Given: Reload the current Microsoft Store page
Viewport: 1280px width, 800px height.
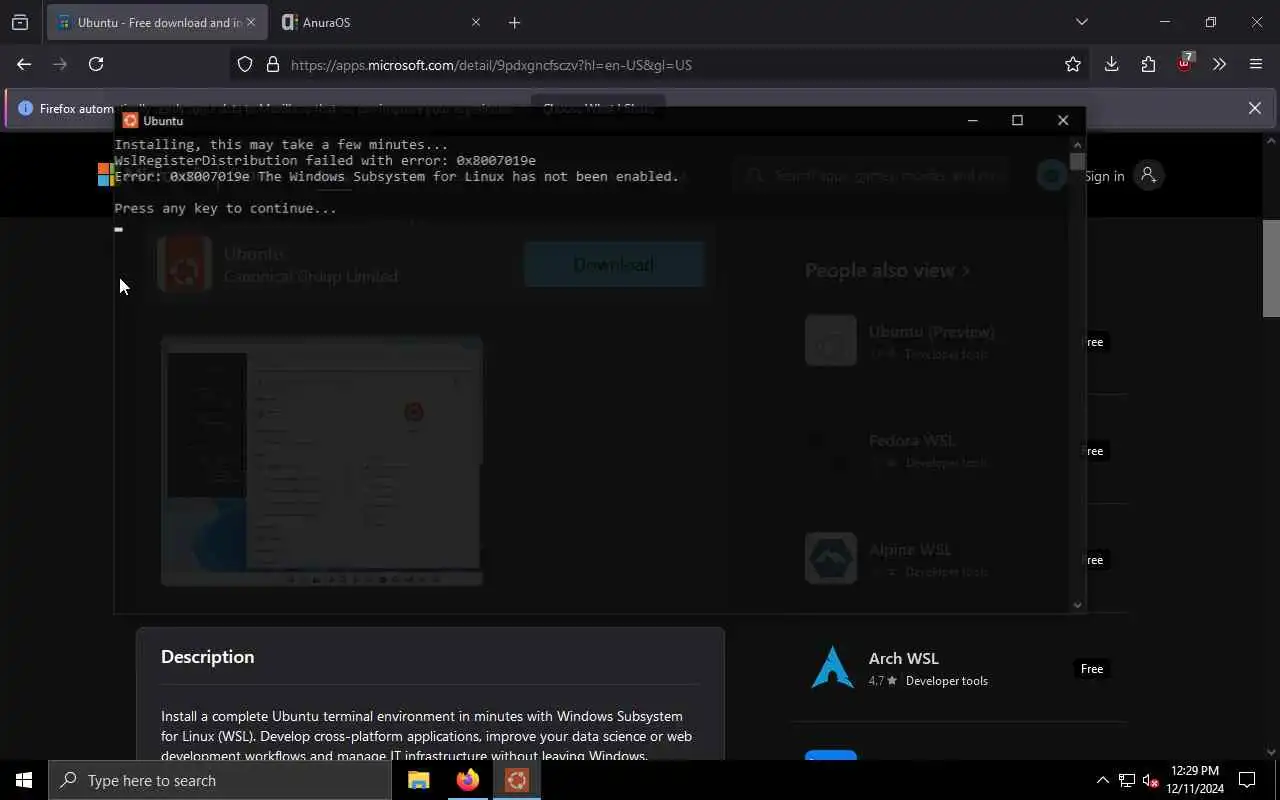Looking at the screenshot, I should (x=96, y=64).
